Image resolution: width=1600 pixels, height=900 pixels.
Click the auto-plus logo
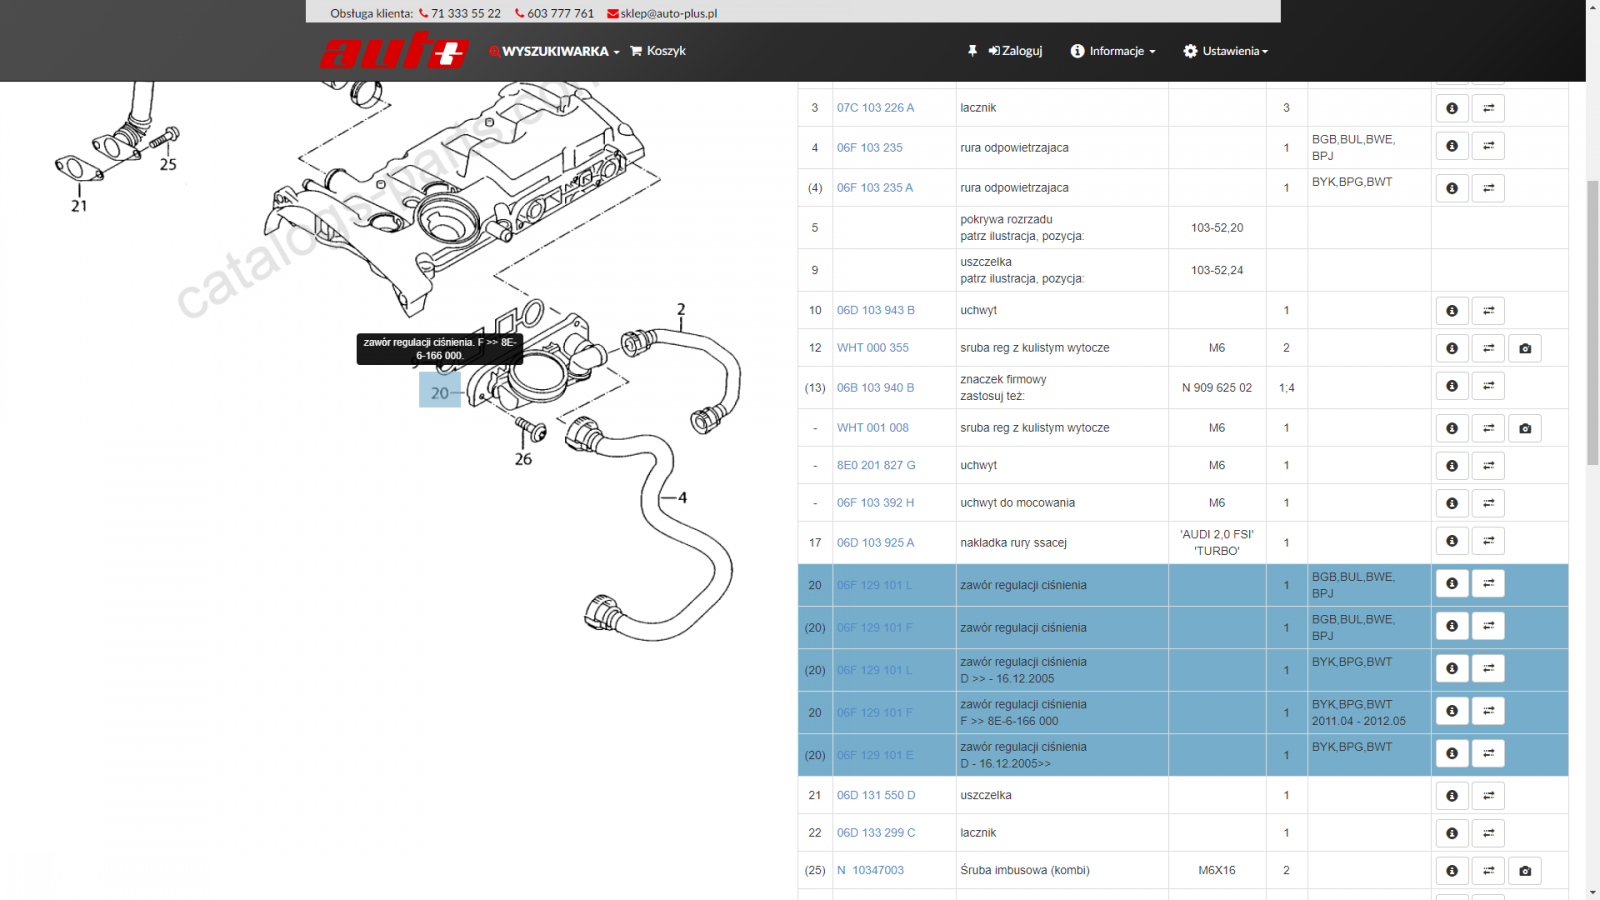click(394, 50)
